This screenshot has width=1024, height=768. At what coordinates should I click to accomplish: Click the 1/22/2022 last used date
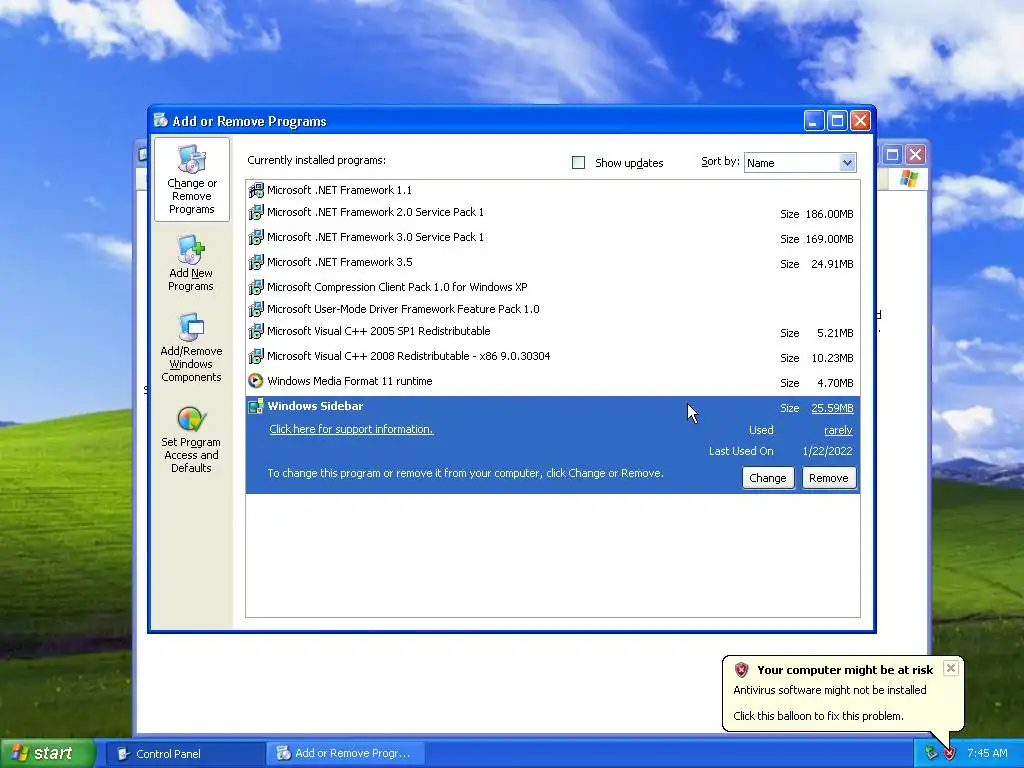(827, 451)
